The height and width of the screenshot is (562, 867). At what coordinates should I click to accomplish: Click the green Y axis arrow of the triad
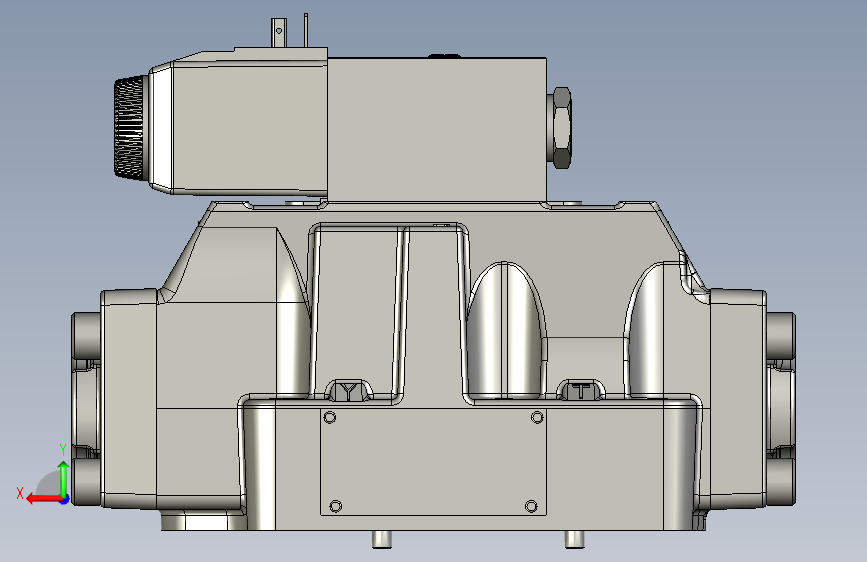coord(64,479)
